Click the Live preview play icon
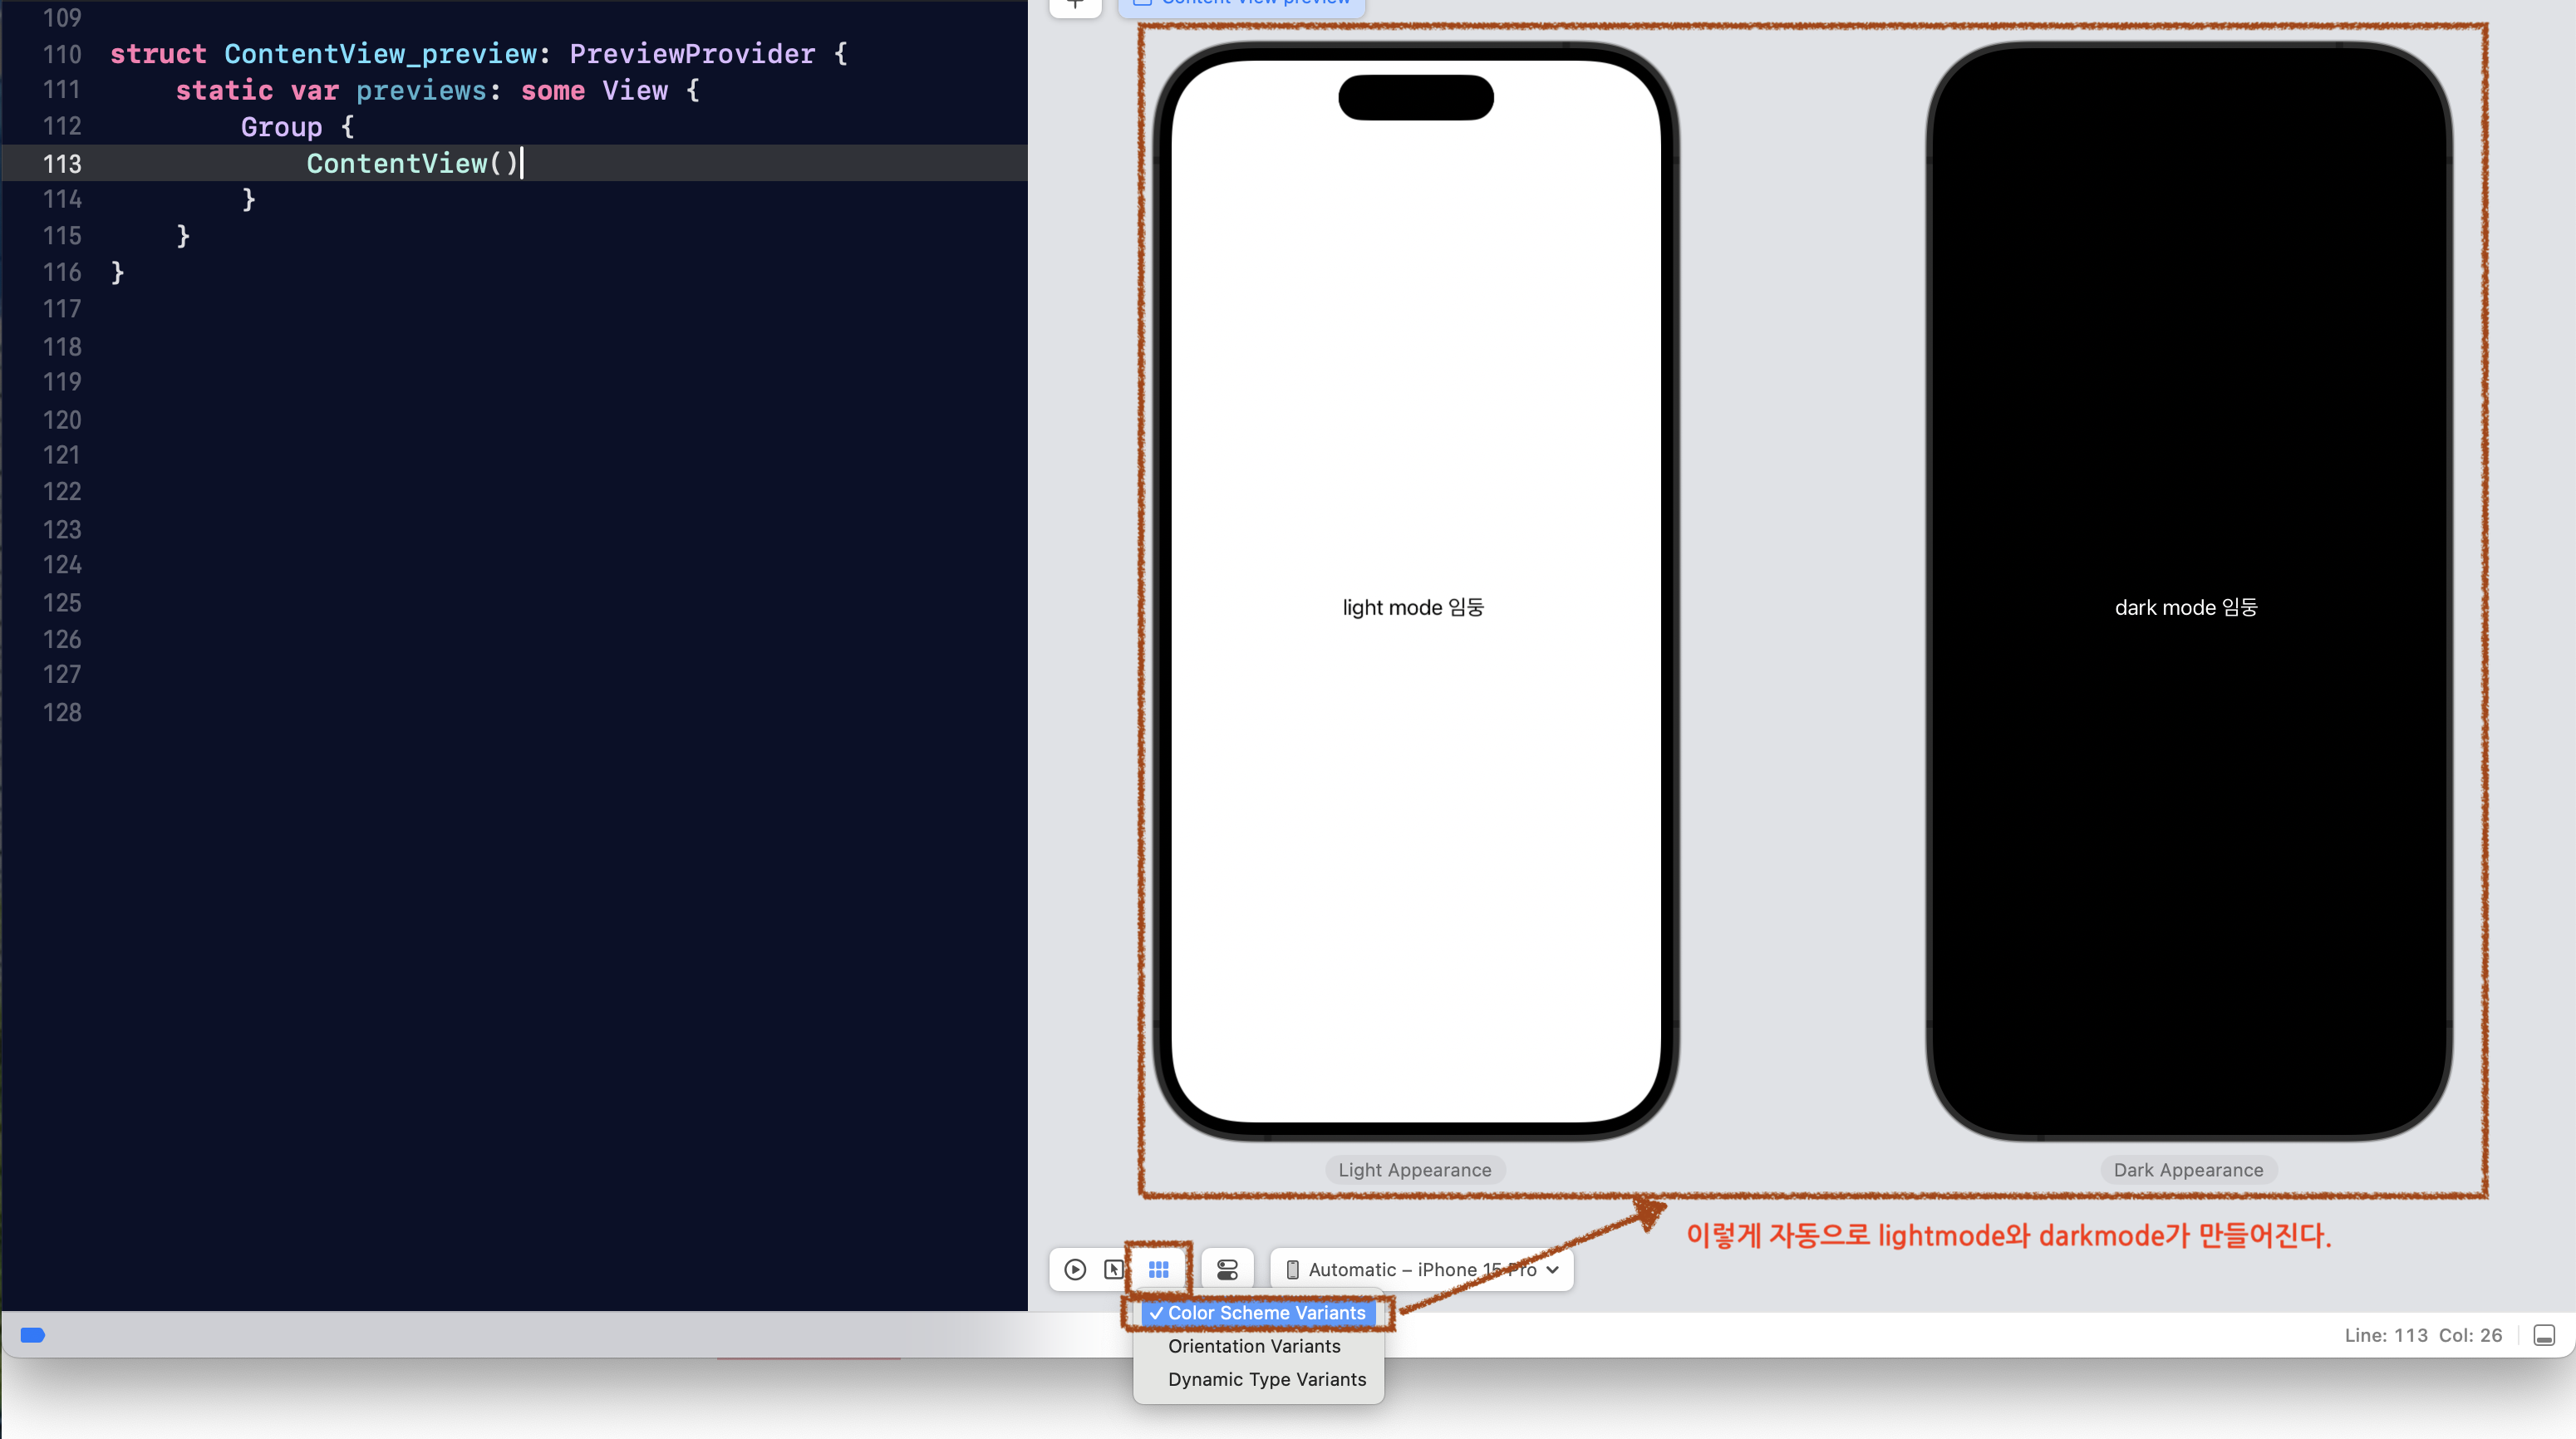The height and width of the screenshot is (1439, 2576). click(x=1075, y=1269)
